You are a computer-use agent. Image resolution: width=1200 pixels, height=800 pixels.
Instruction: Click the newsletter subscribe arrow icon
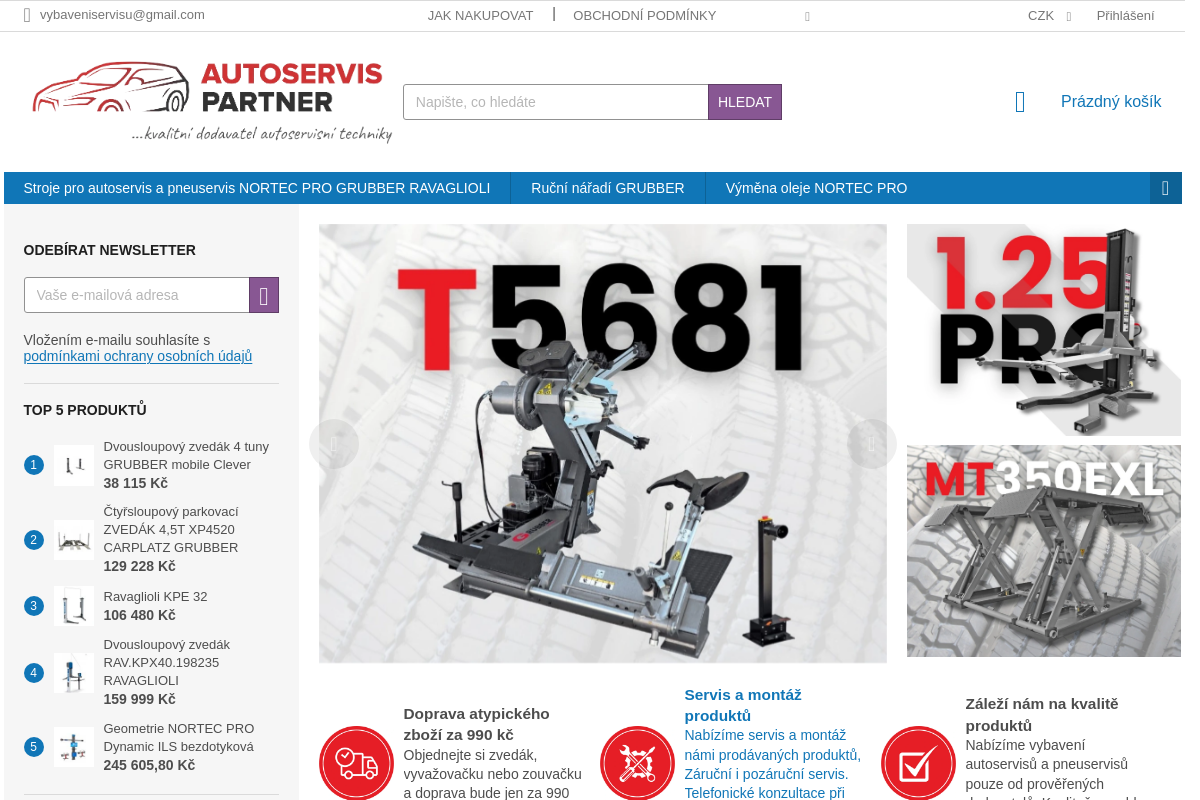pos(263,294)
